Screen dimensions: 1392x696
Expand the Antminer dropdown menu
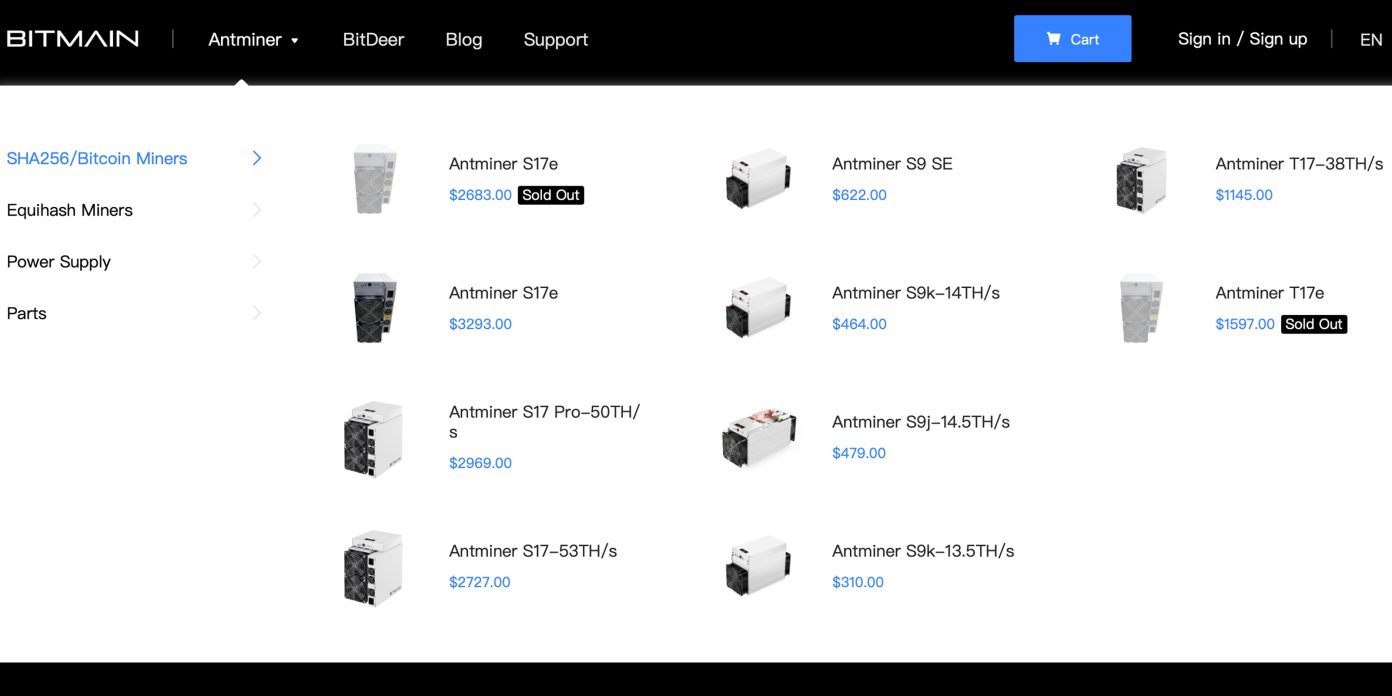click(x=253, y=40)
